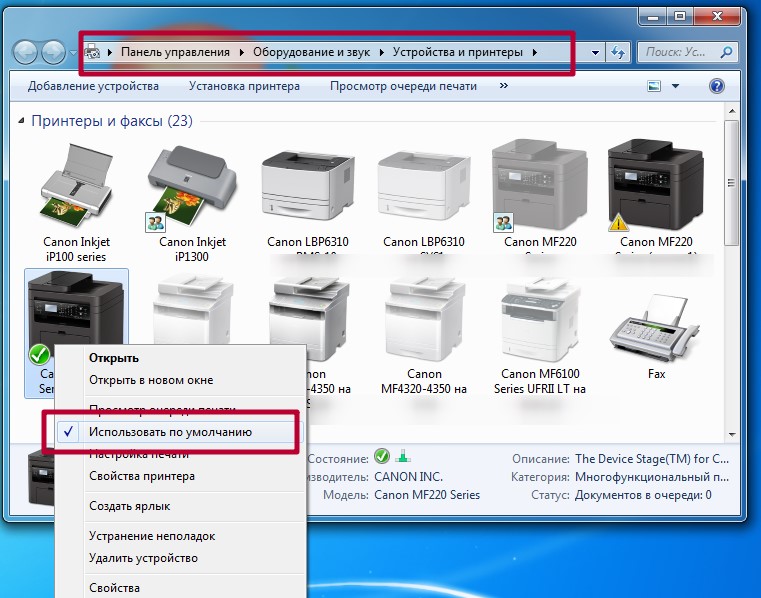Open the recent pages dropdown next to Forward
761x598 pixels.
(73, 52)
